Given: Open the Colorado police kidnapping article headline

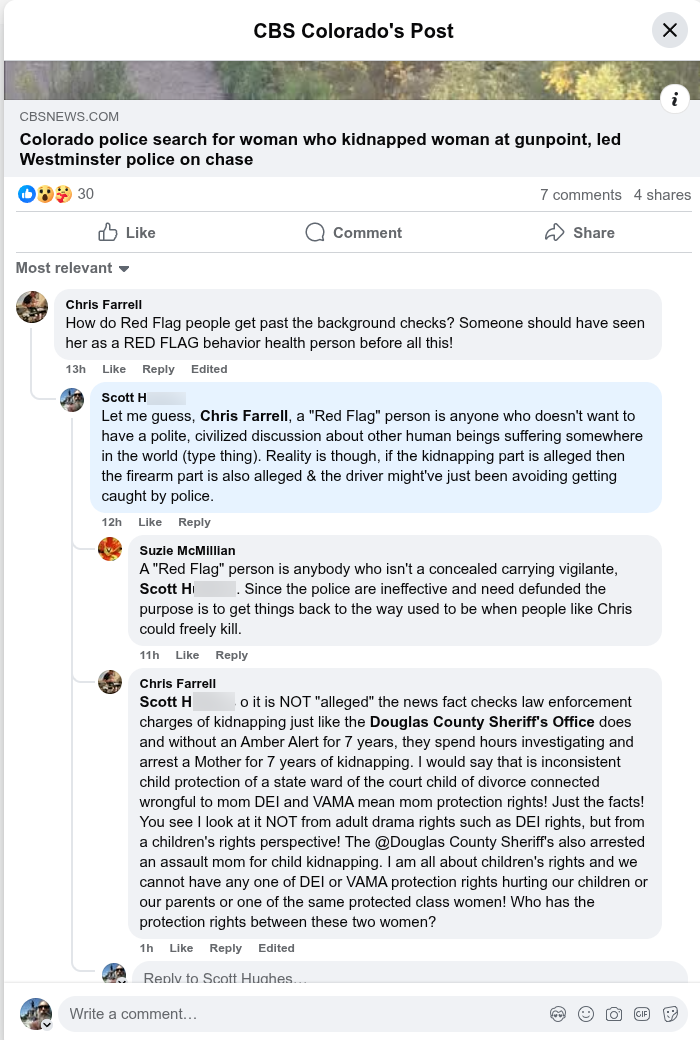Looking at the screenshot, I should coord(320,149).
